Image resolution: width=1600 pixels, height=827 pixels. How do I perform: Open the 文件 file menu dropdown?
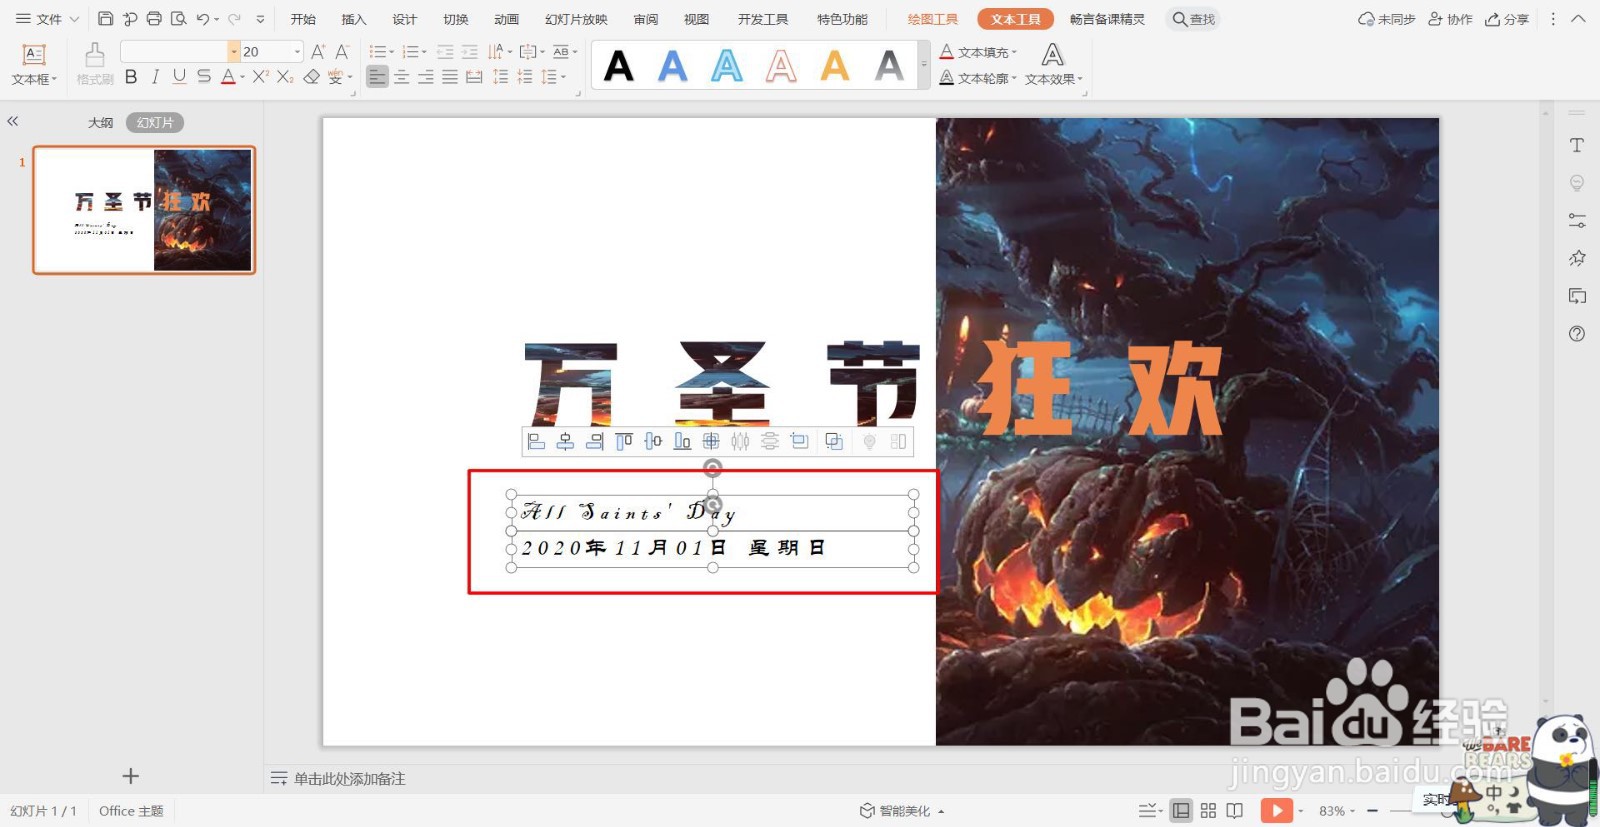coord(47,19)
